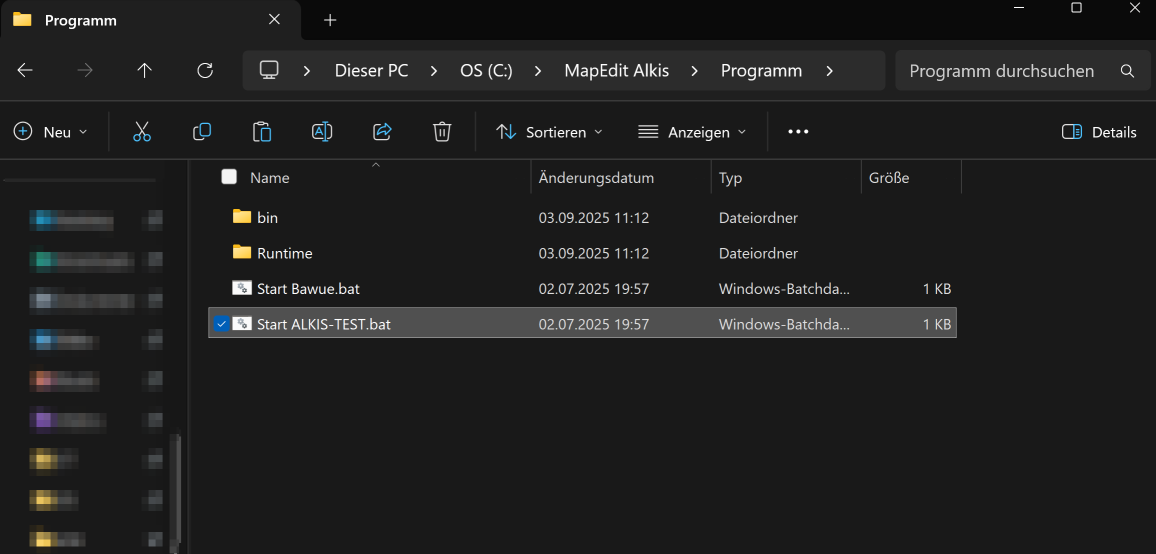The height and width of the screenshot is (554, 1156).
Task: Click the Delete trash can icon
Action: (442, 132)
